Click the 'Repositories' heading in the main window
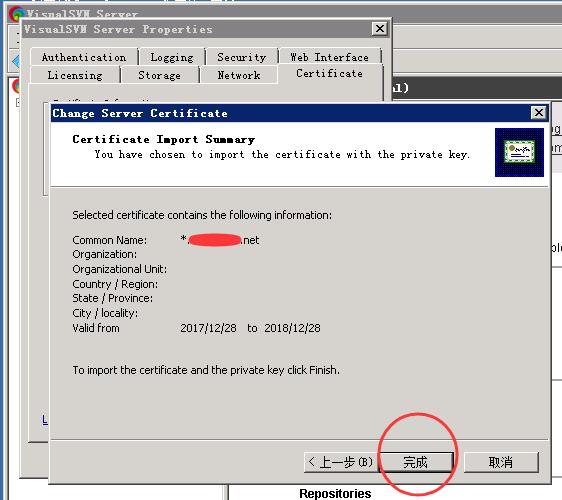This screenshot has height=500, width=562. [335, 494]
